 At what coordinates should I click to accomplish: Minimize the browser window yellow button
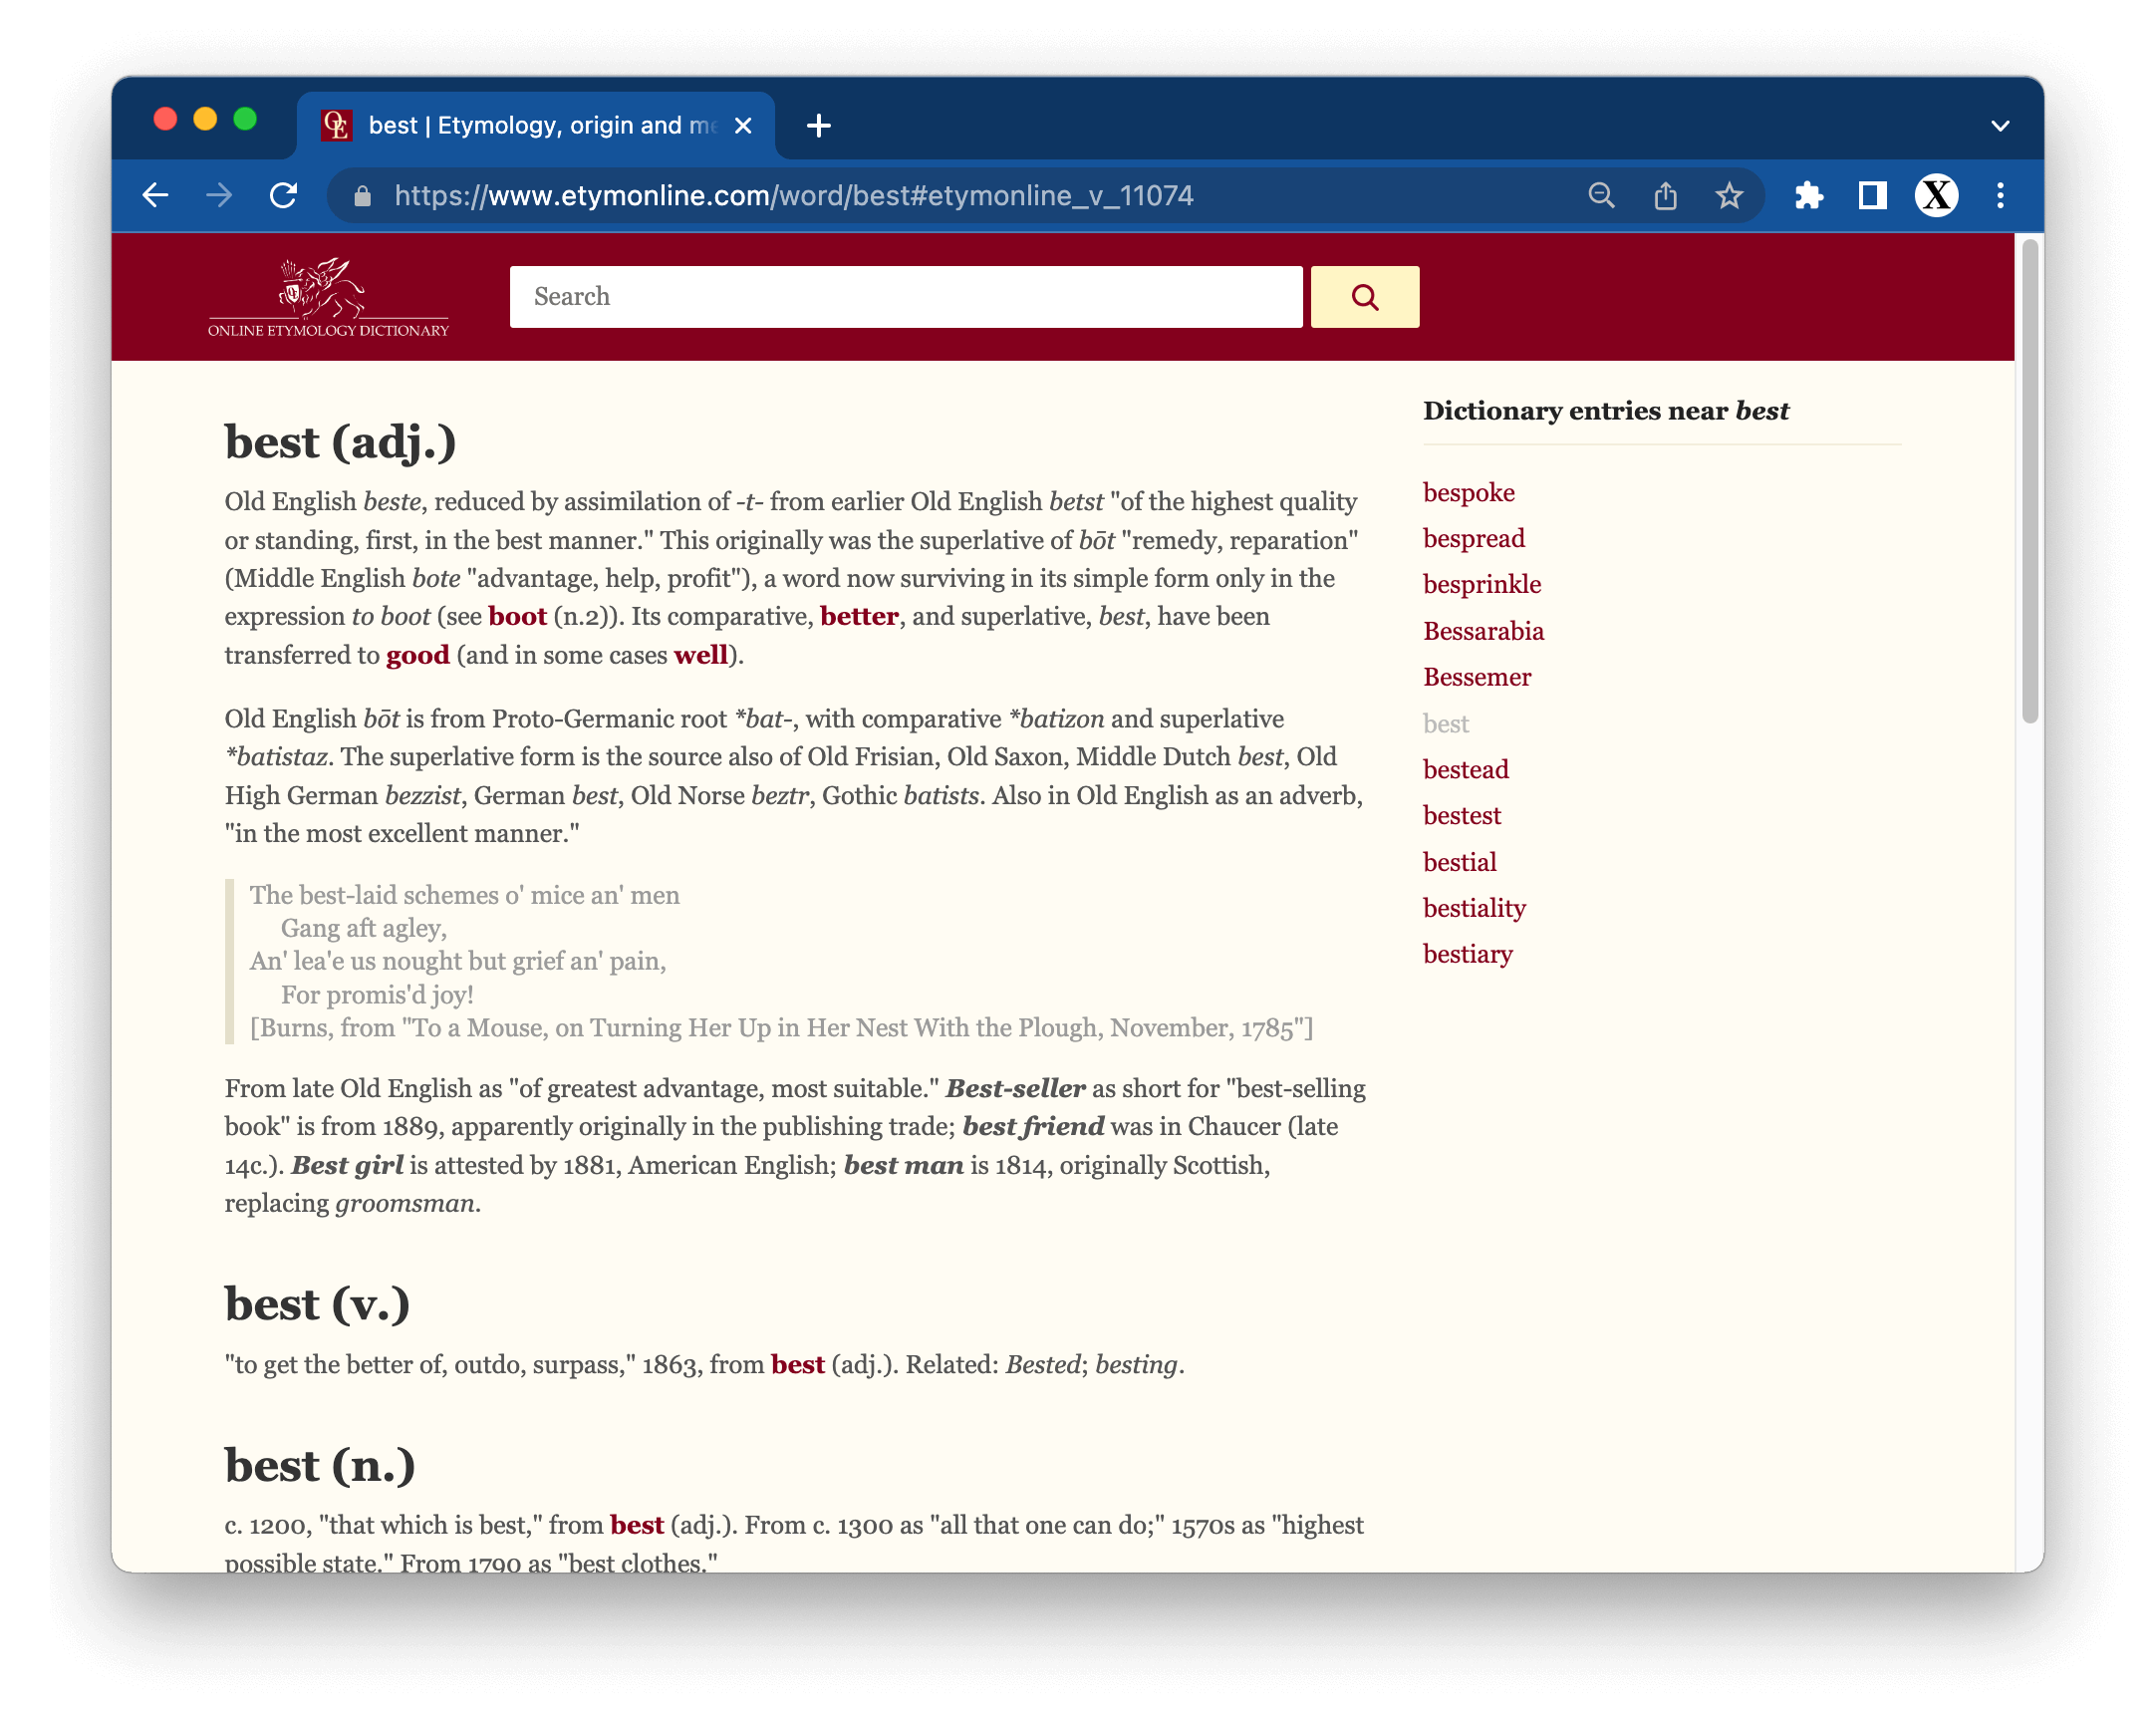tap(205, 119)
